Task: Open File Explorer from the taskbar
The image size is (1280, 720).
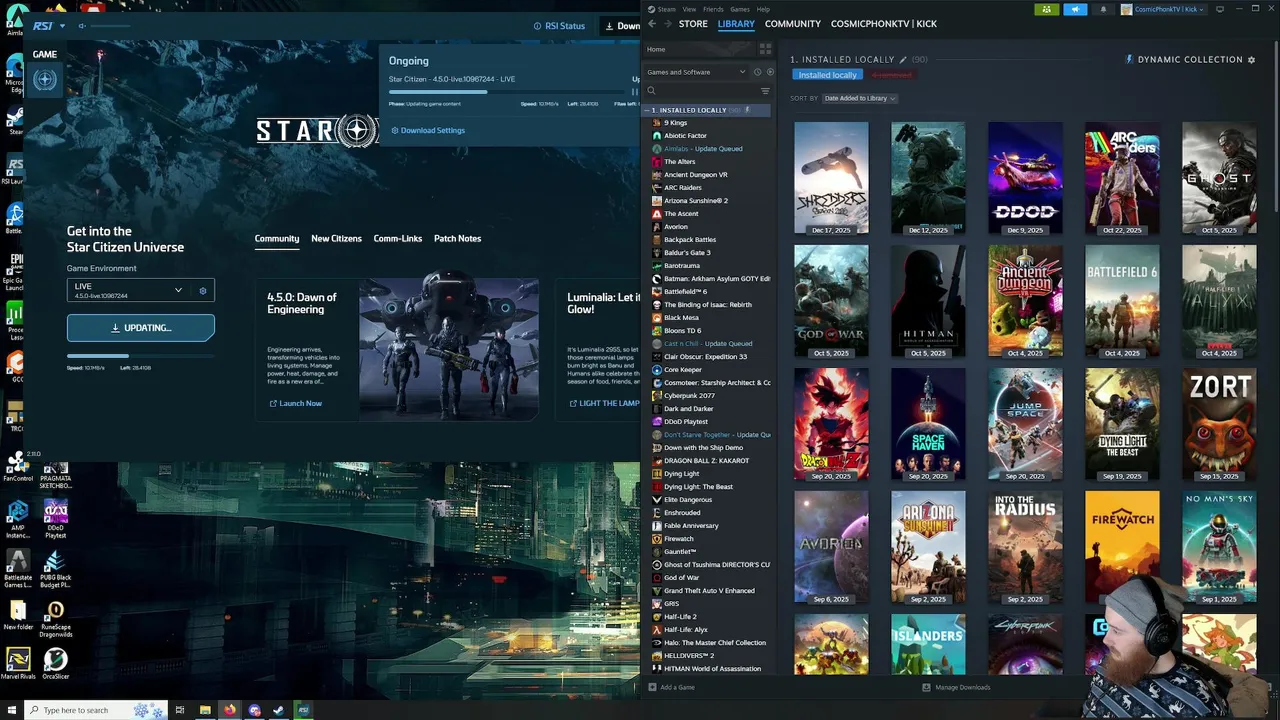Action: point(205,710)
